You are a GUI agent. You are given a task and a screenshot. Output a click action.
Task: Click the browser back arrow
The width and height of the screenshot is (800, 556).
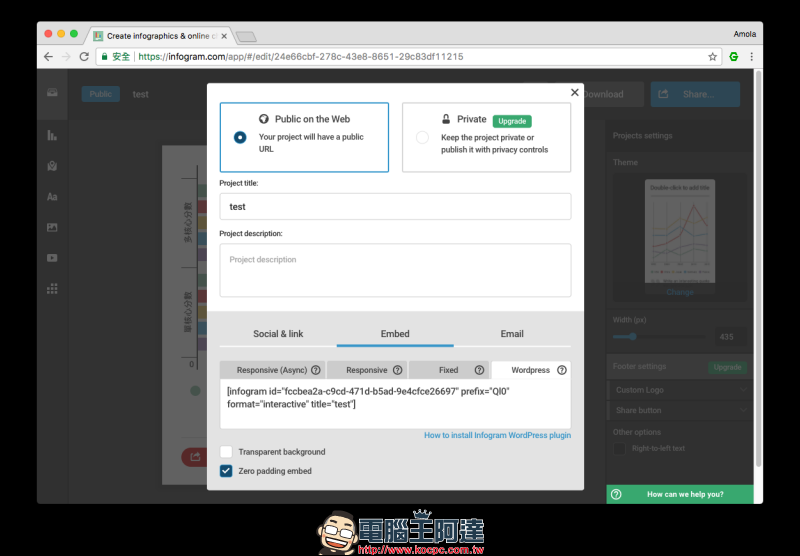click(48, 57)
